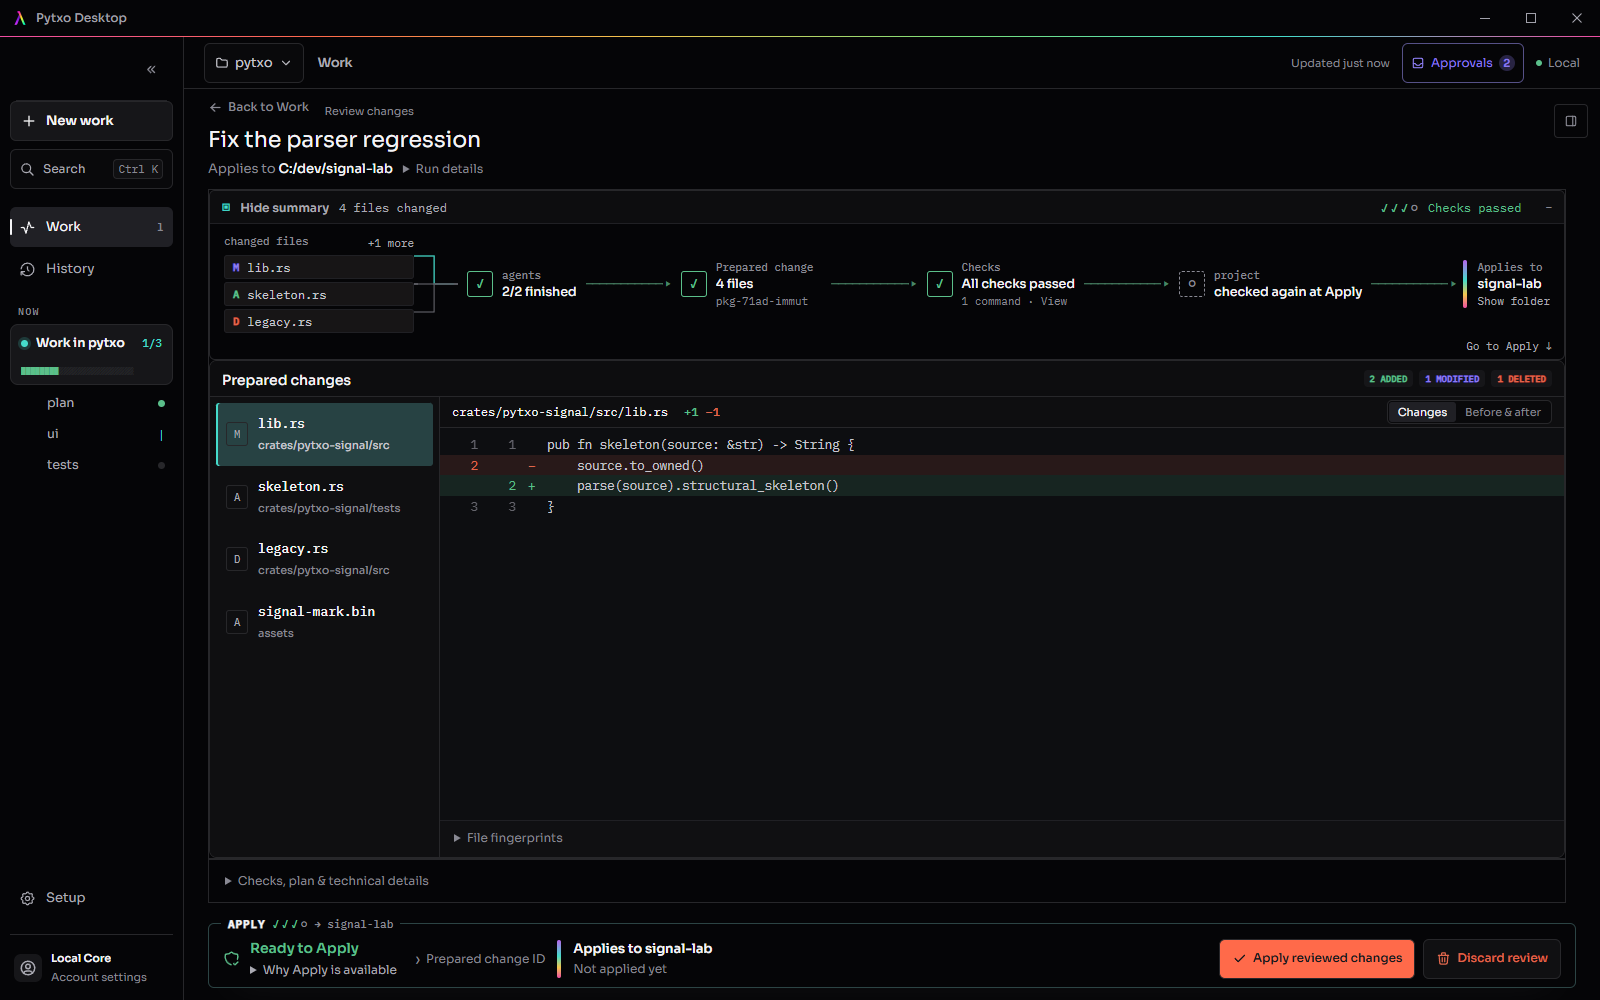Click the Pytxo app logo

point(20,18)
